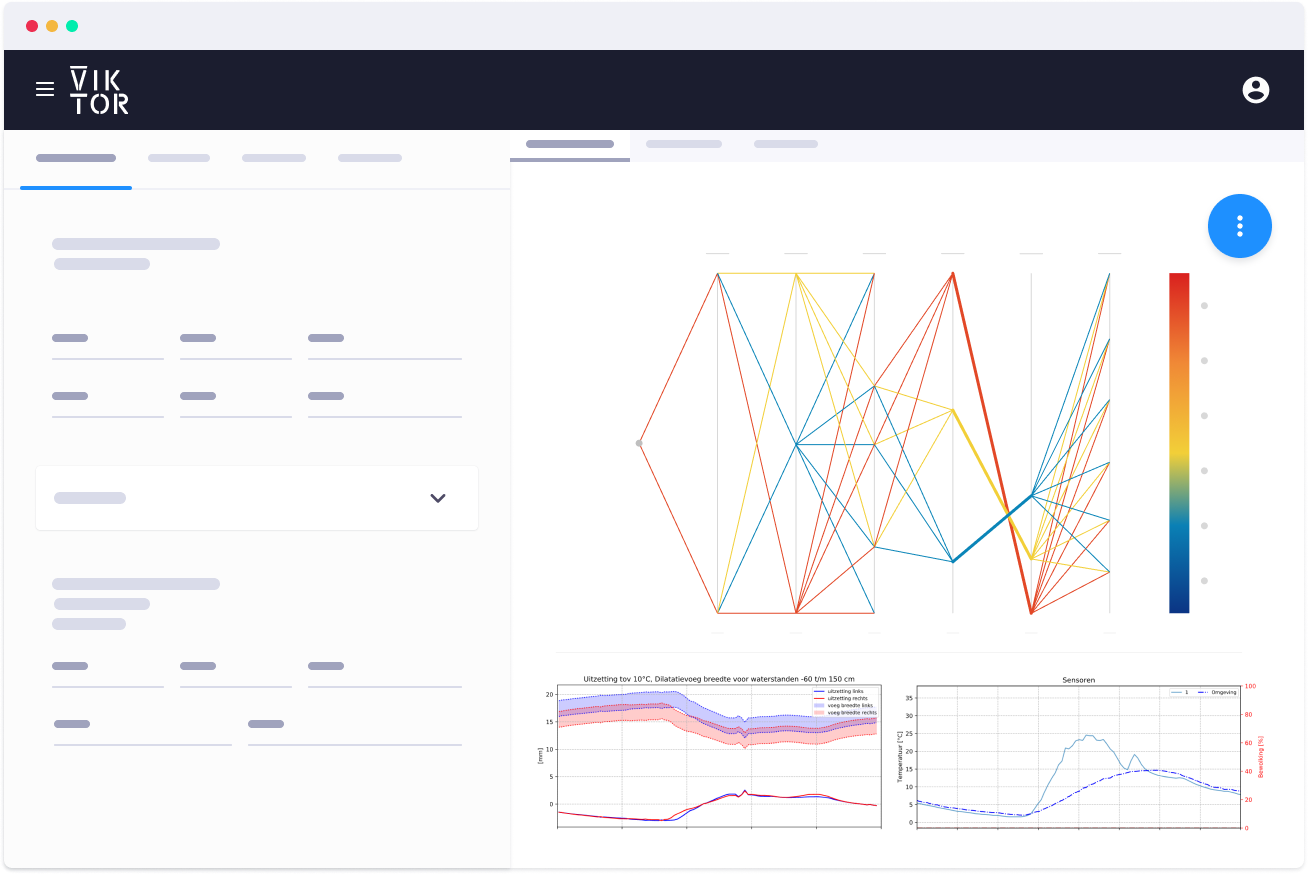Screen dimensions: 1308x874
Task: Click the green window maximize button
Action: pos(72,26)
